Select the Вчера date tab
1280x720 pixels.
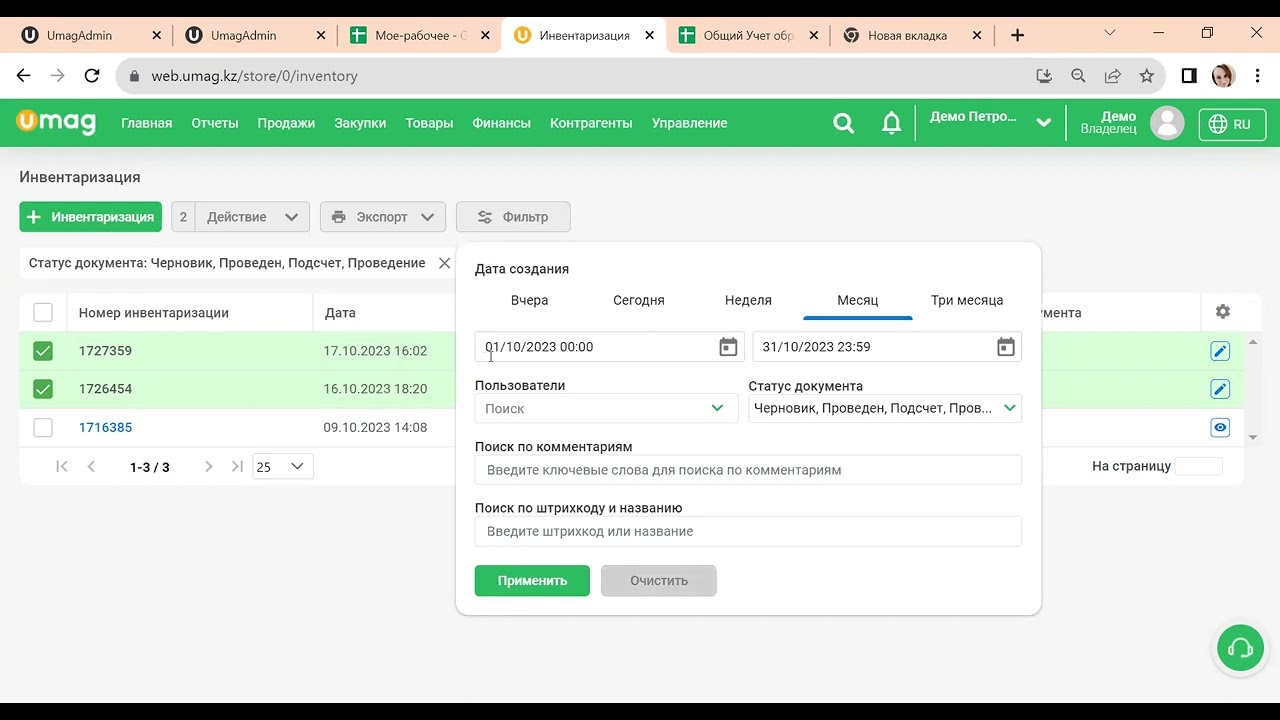[530, 300]
